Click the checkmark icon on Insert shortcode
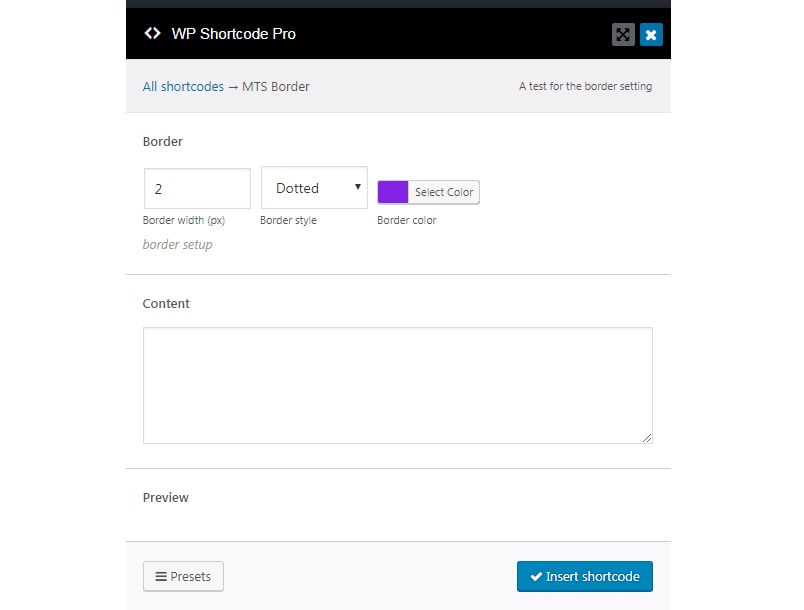The width and height of the screenshot is (804, 610). 536,577
